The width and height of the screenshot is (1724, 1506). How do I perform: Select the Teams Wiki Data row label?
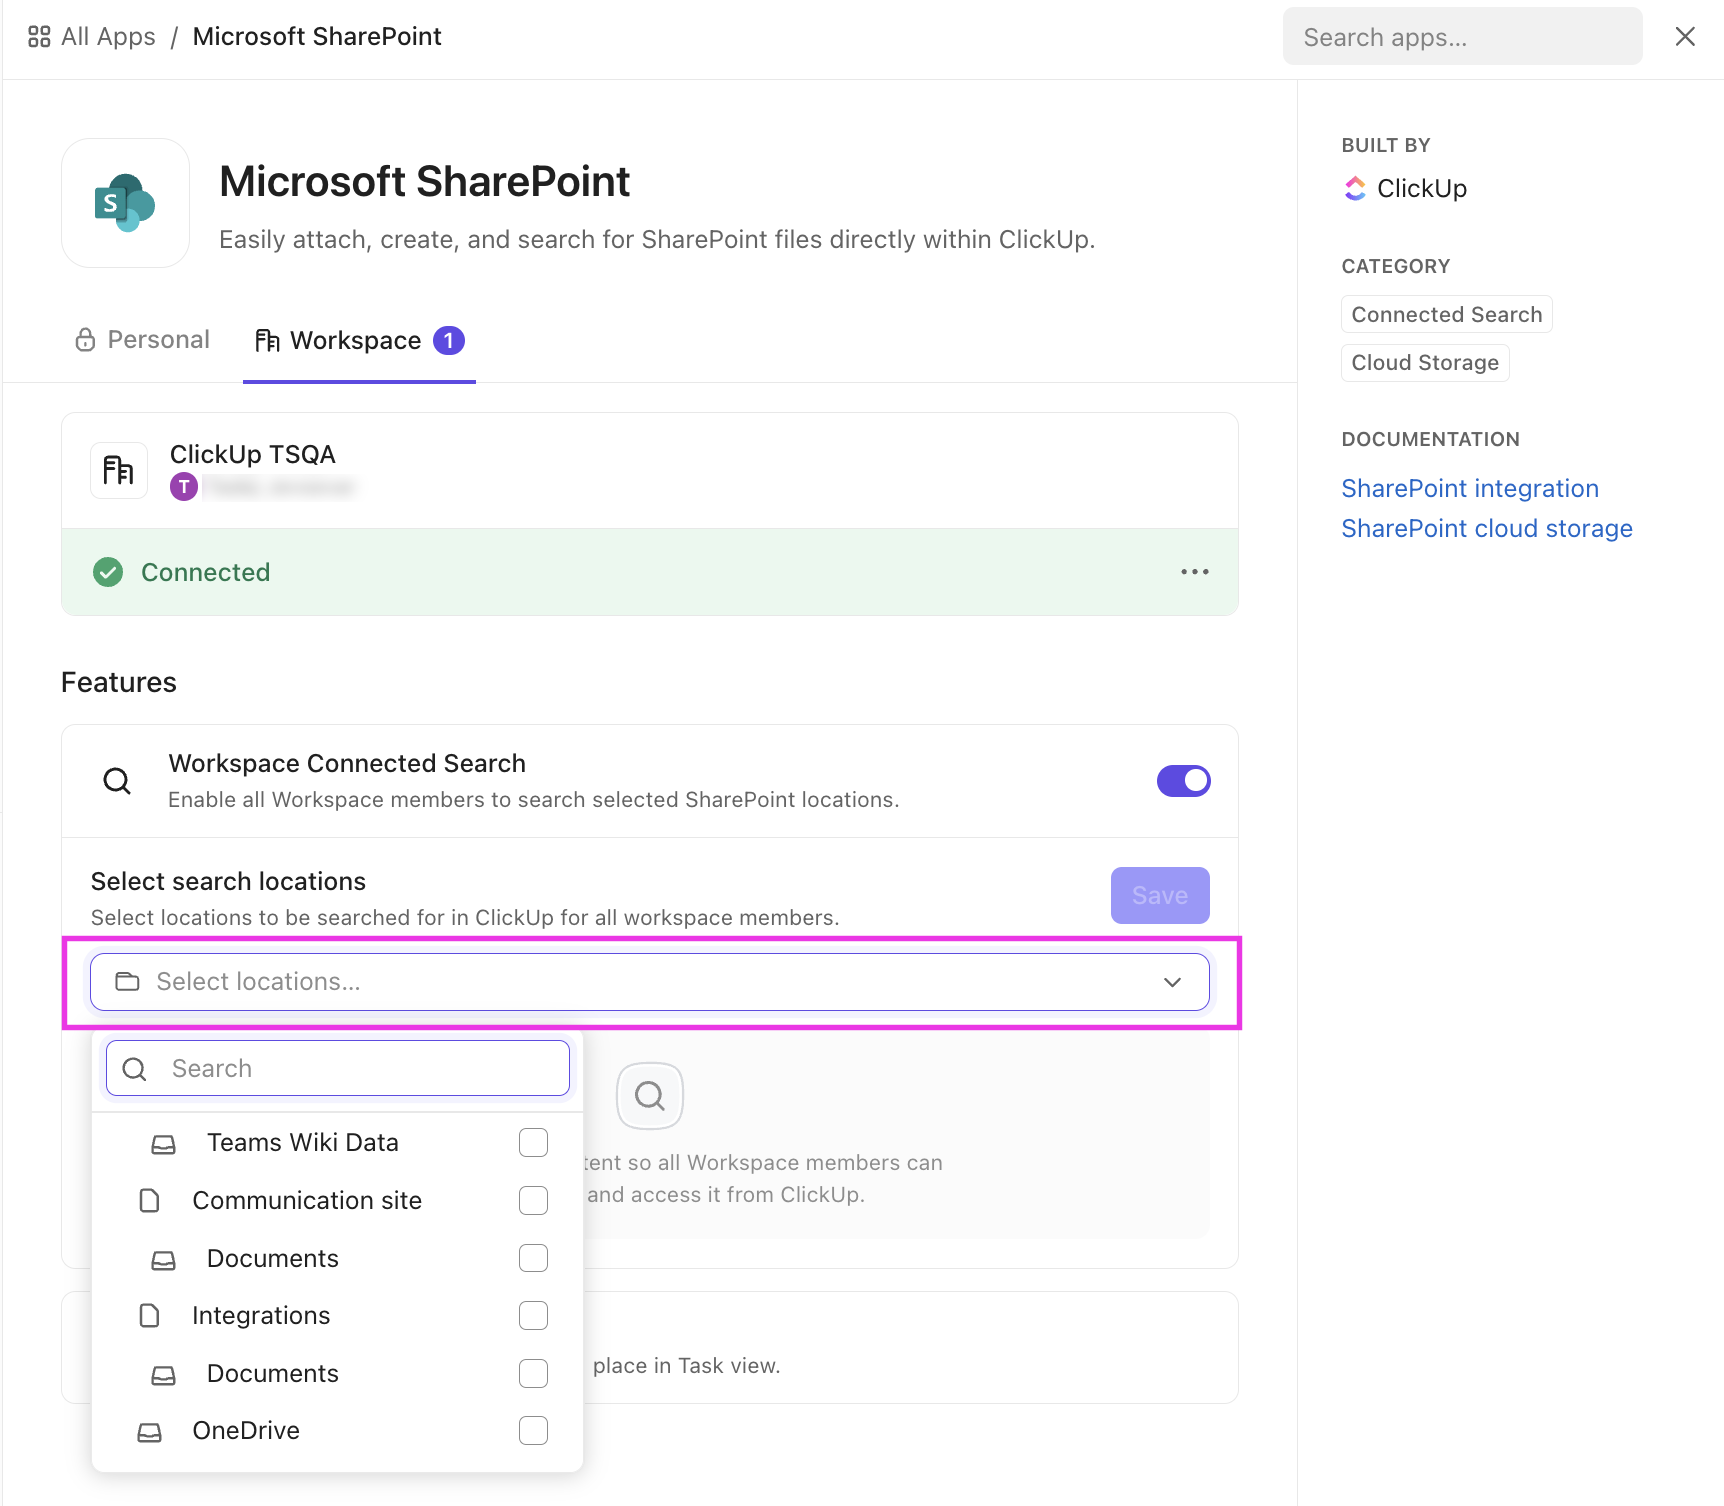pyautogui.click(x=303, y=1142)
